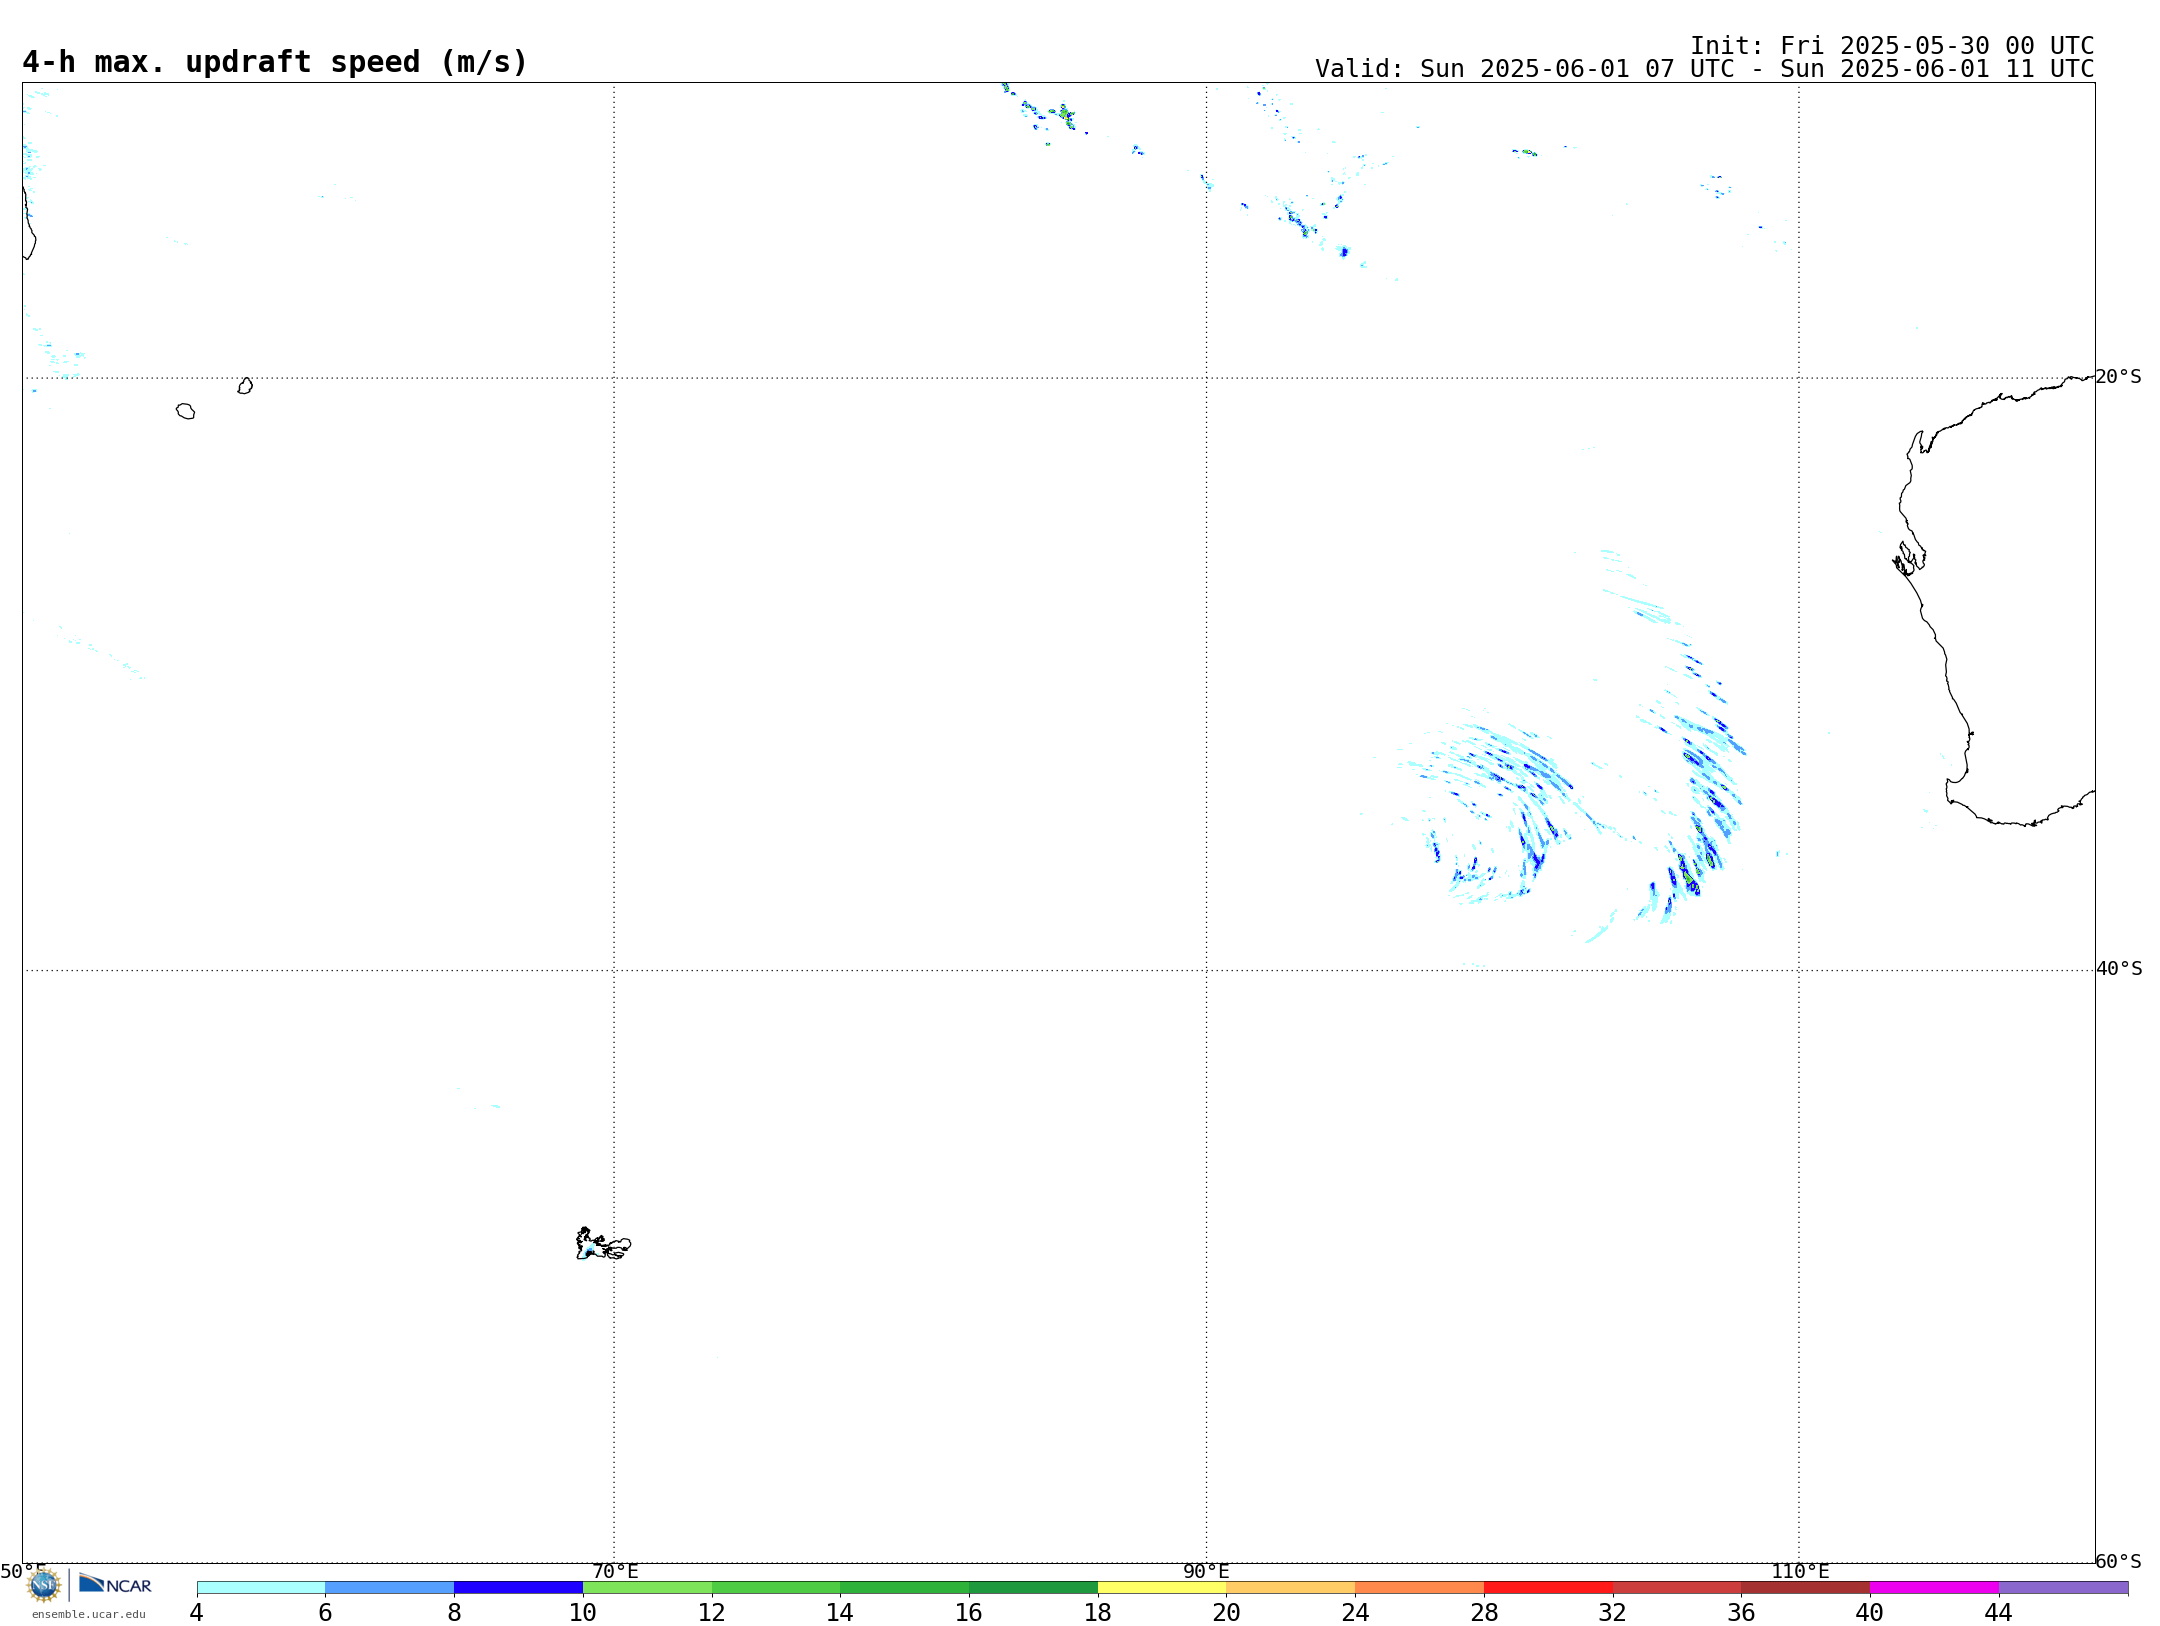Select the 36-40 m/s brown swatch

pos(1805,1588)
